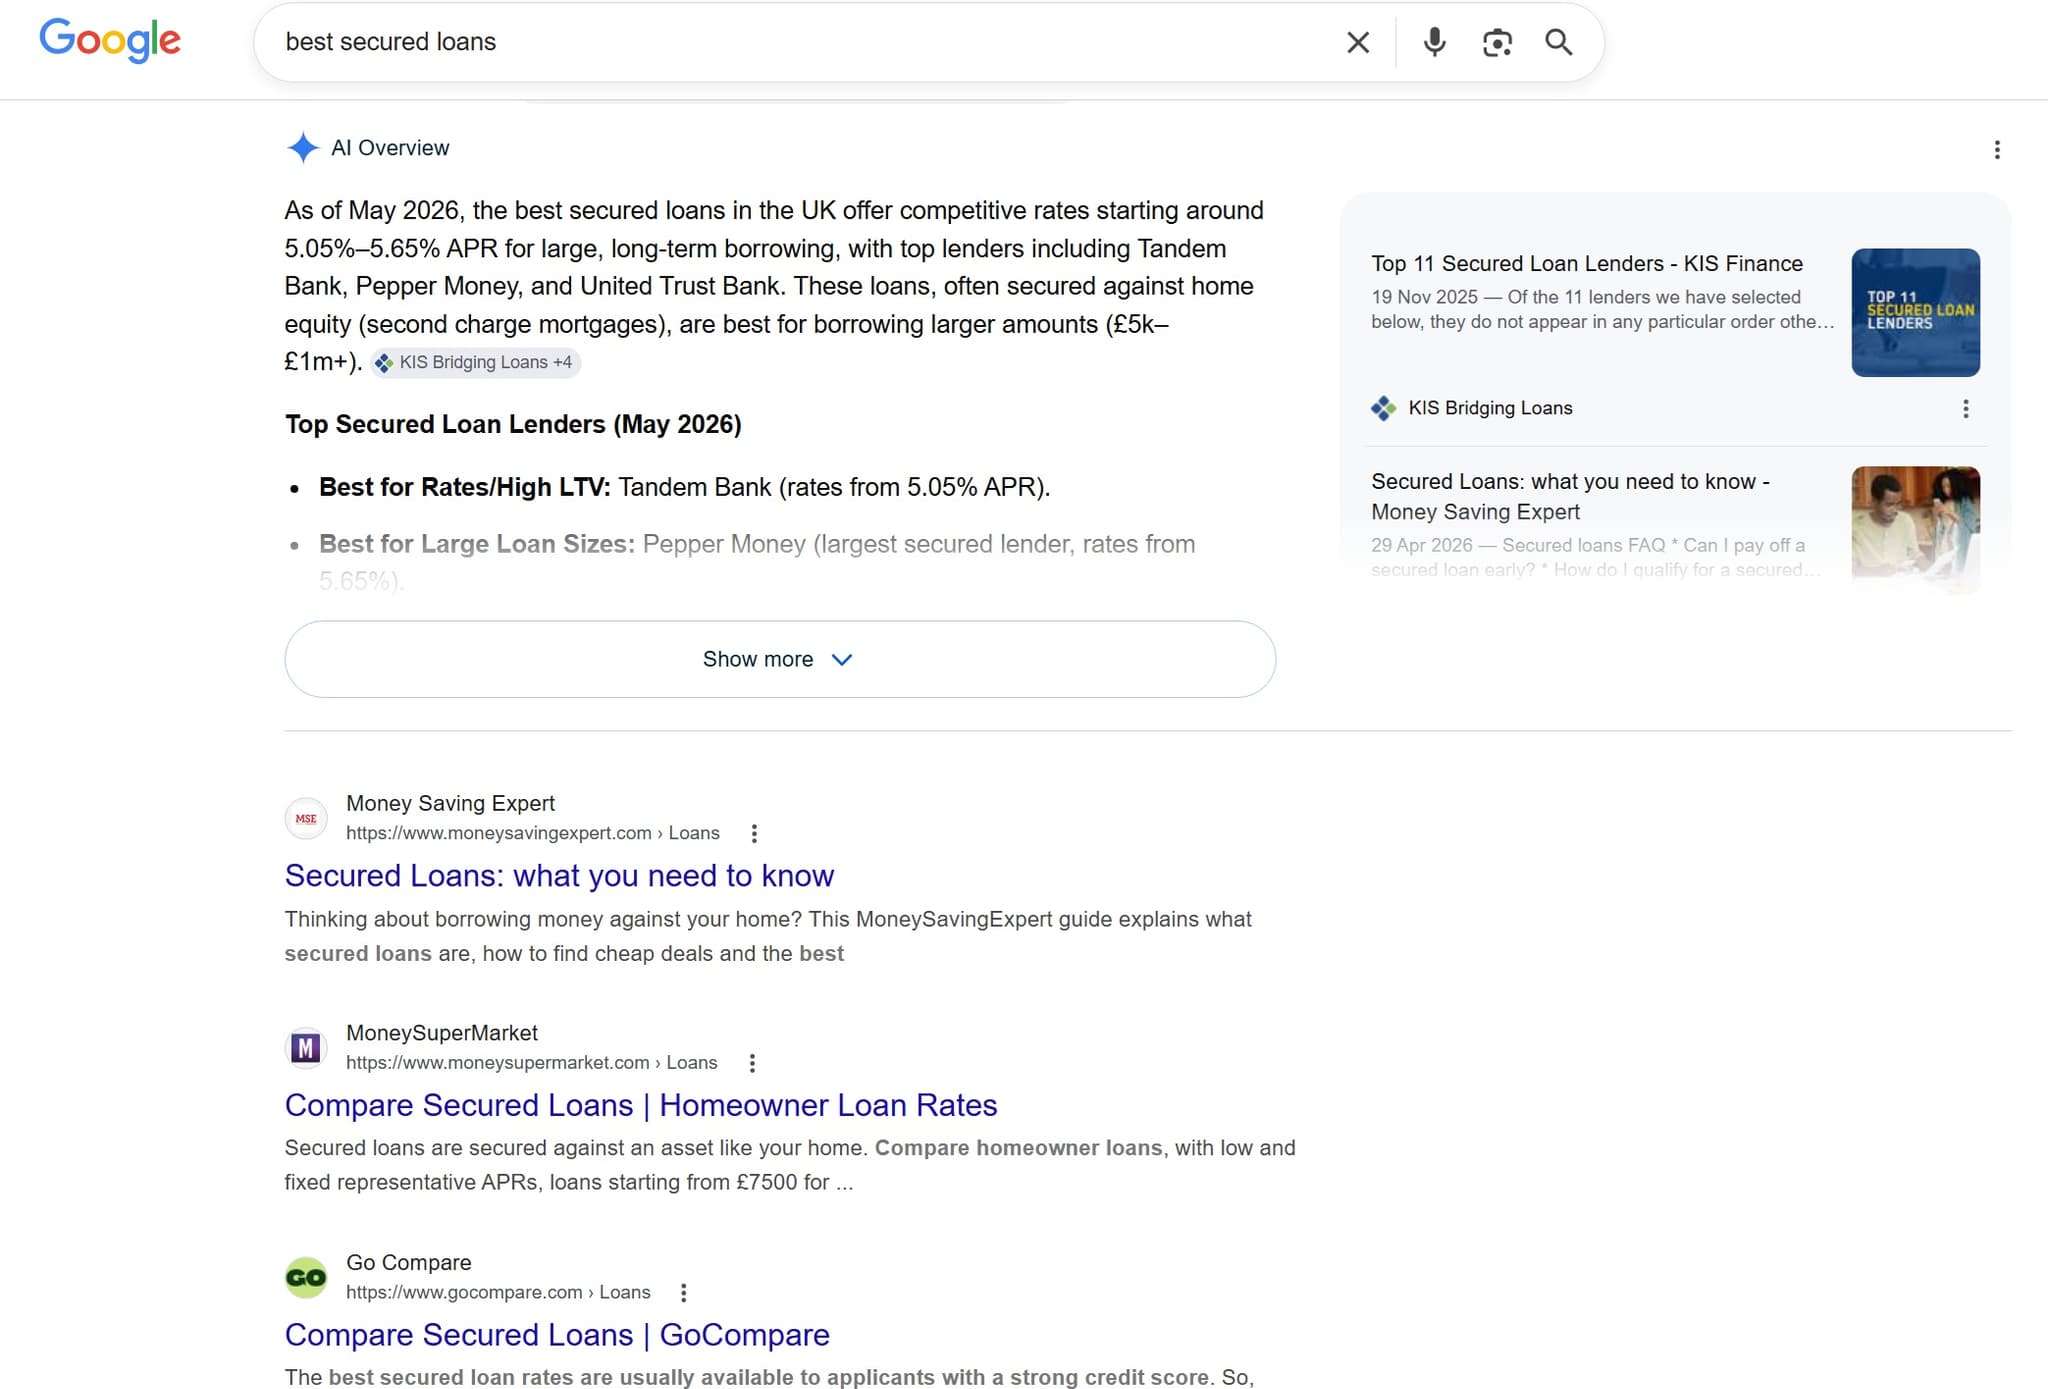2048x1389 pixels.
Task: Click the MSE favicon
Action: pos(306,818)
